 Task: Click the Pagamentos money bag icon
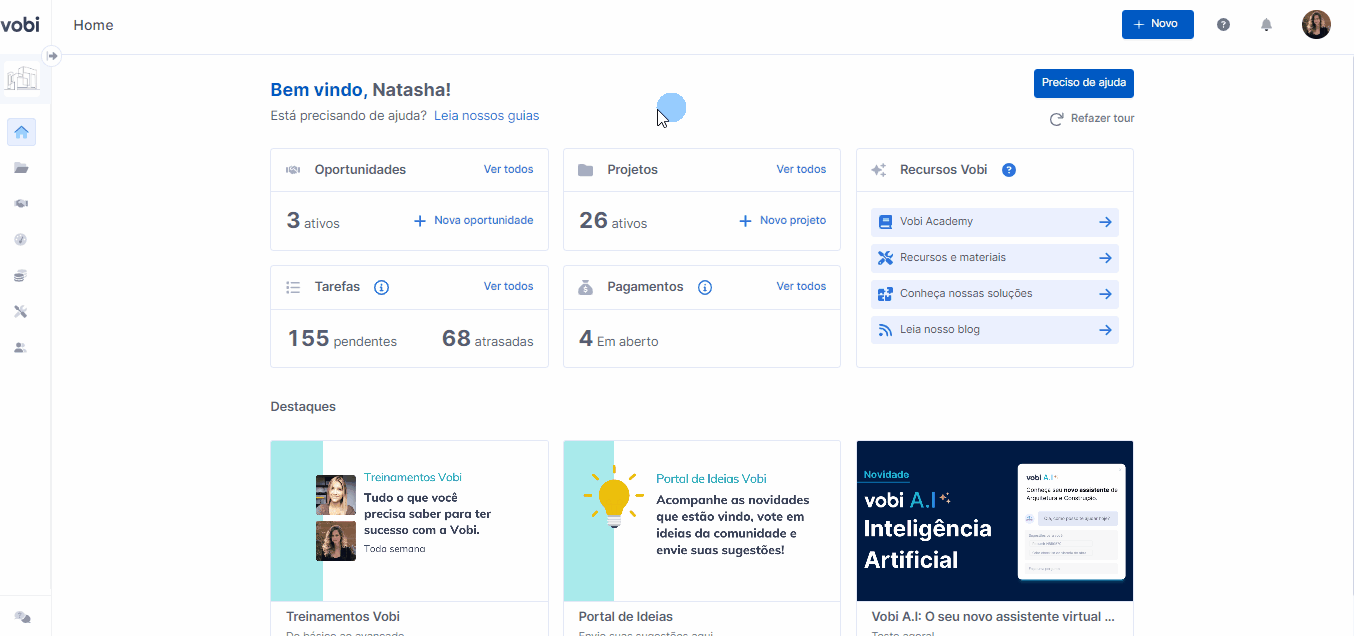point(586,287)
